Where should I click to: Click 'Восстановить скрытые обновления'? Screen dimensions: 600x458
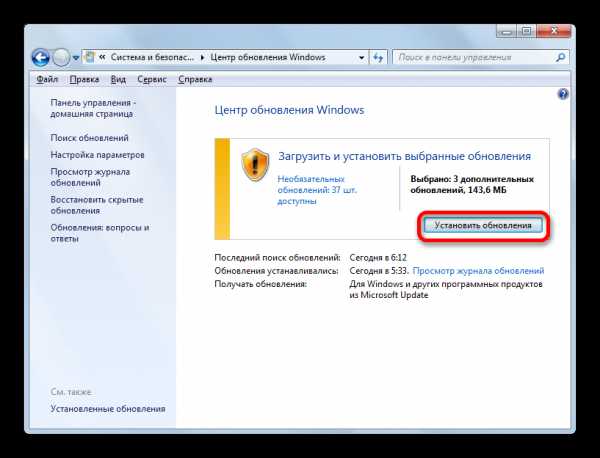tap(97, 205)
